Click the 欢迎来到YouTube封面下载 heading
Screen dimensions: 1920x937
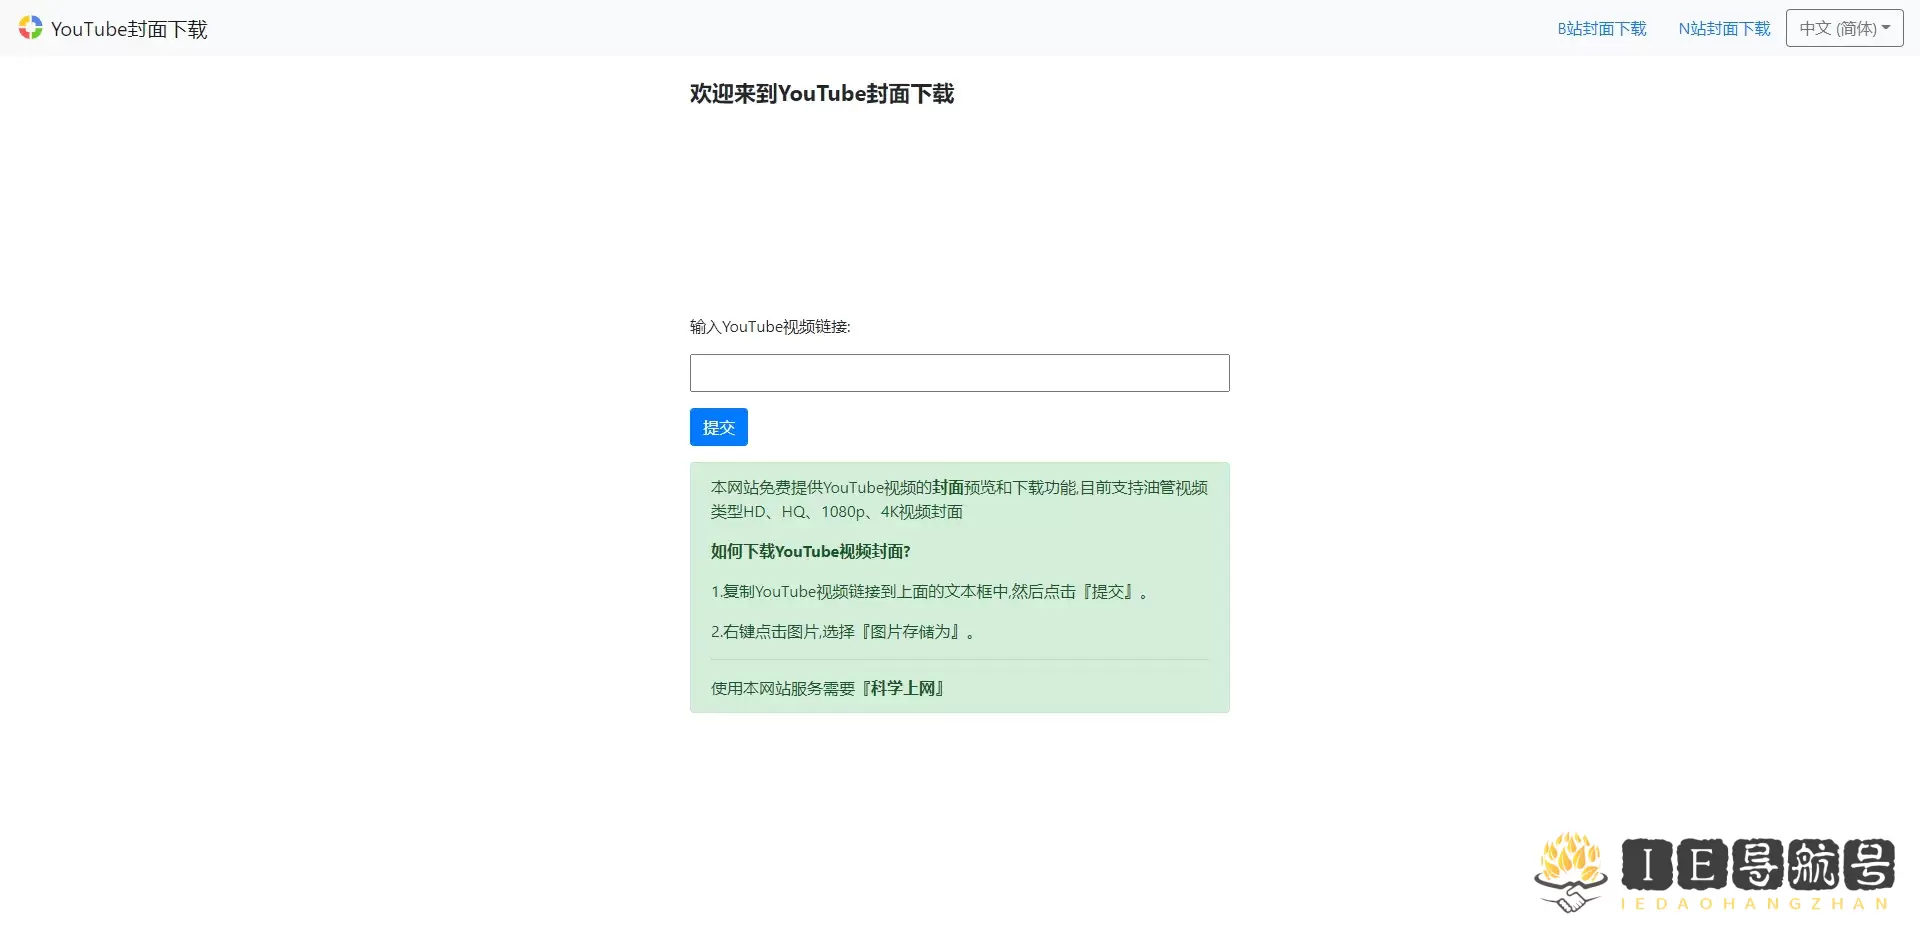pos(821,93)
